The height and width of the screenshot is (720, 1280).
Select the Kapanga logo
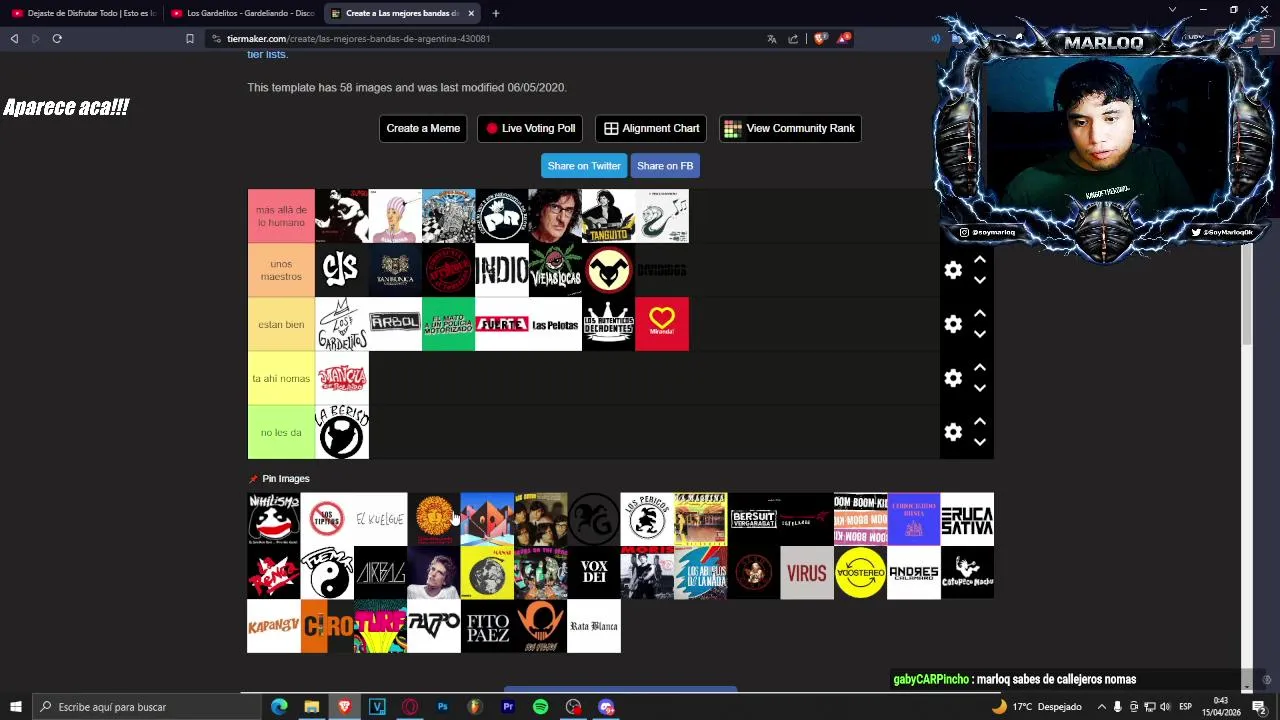273,626
